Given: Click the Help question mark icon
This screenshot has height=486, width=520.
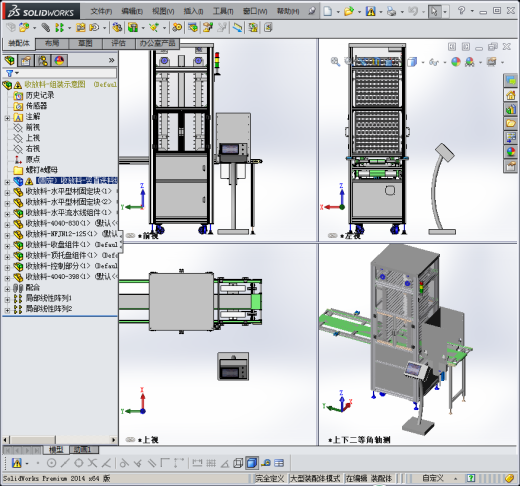Looking at the screenshot, I should pyautogui.click(x=461, y=11).
